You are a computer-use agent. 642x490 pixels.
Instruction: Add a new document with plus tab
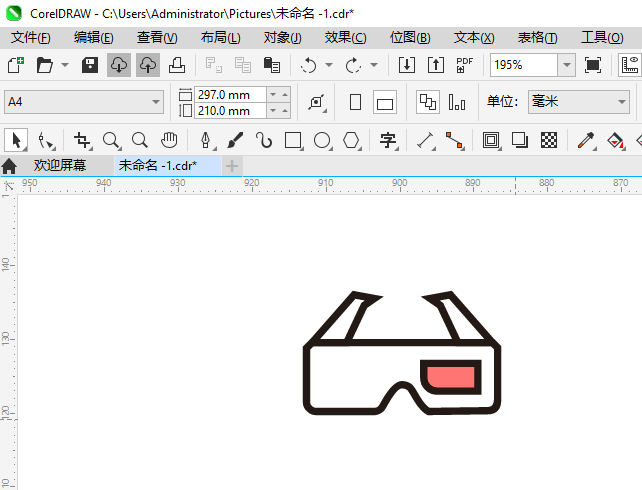tap(232, 166)
